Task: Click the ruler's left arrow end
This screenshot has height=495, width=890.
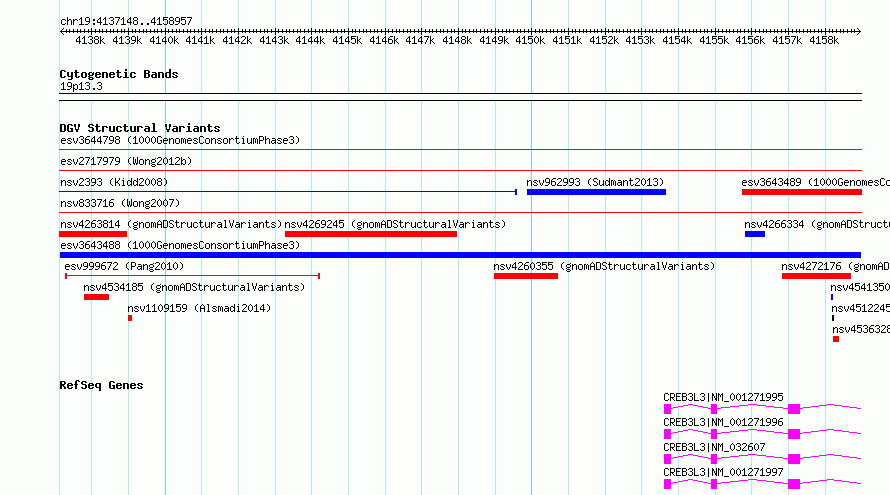Action: [62, 31]
